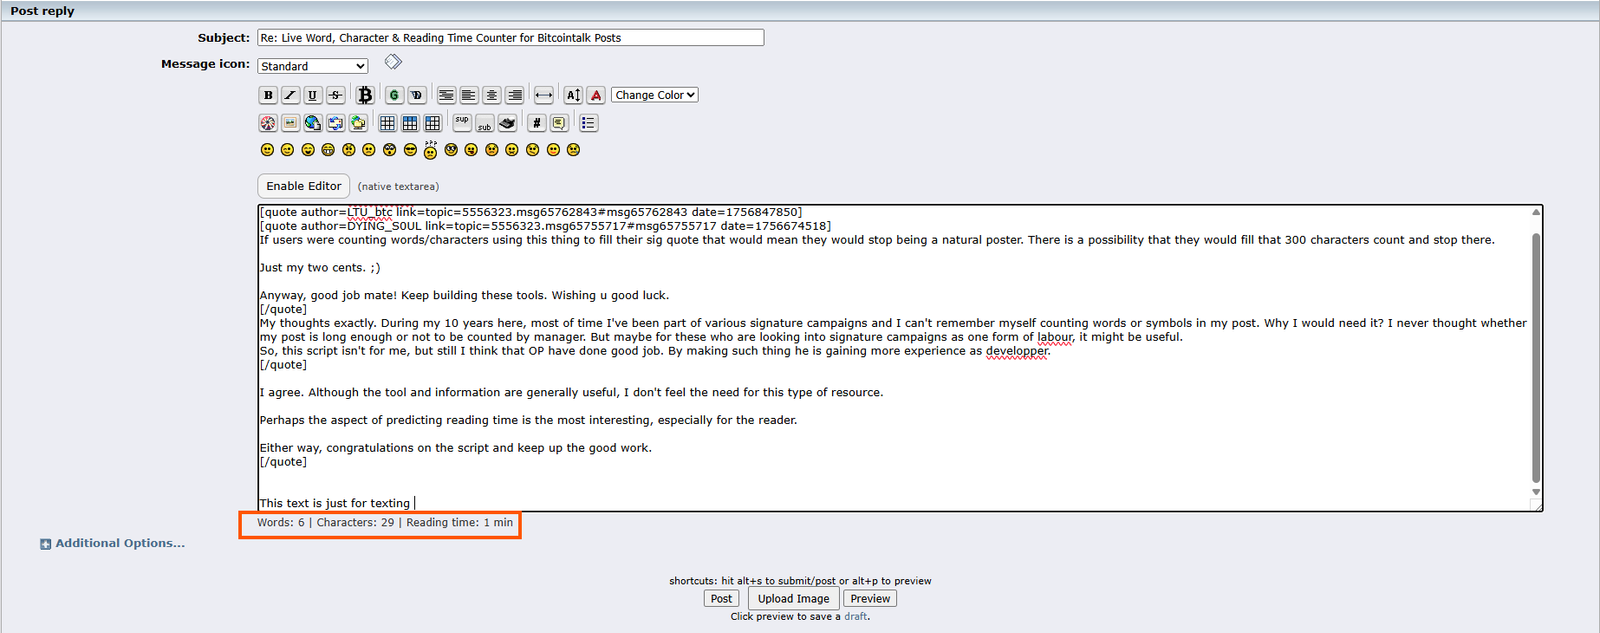Click the line starting 'Anyway, good job mate!'
The image size is (1600, 633).
click(x=464, y=296)
